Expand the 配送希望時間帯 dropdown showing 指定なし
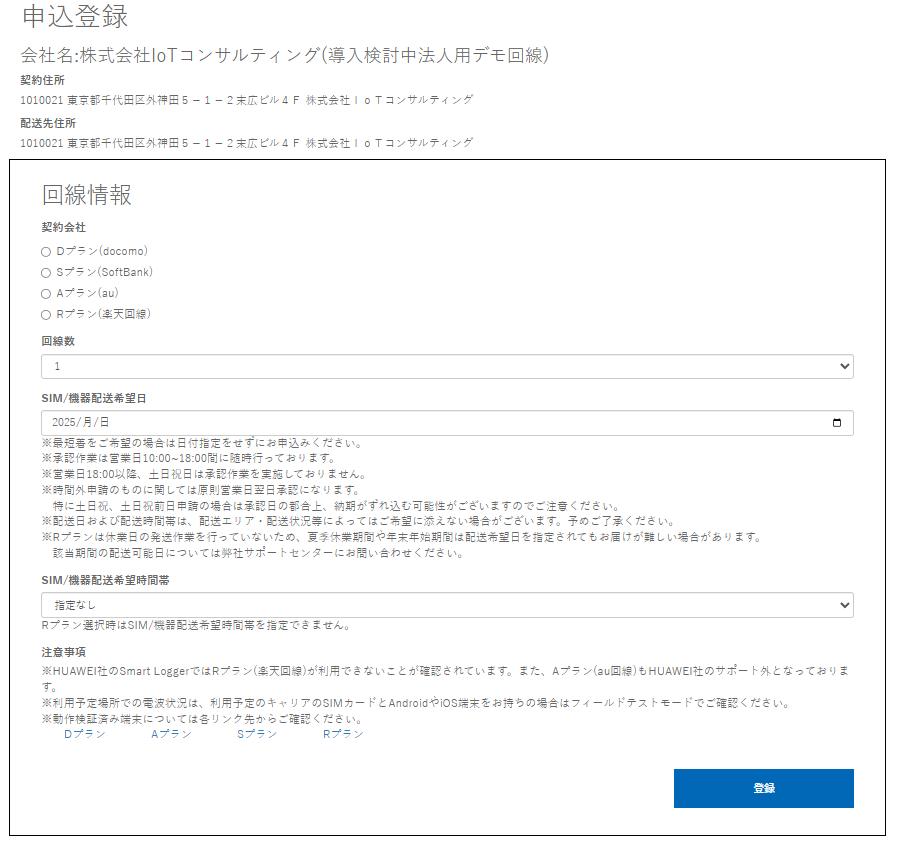This screenshot has height=842, width=902. click(447, 605)
